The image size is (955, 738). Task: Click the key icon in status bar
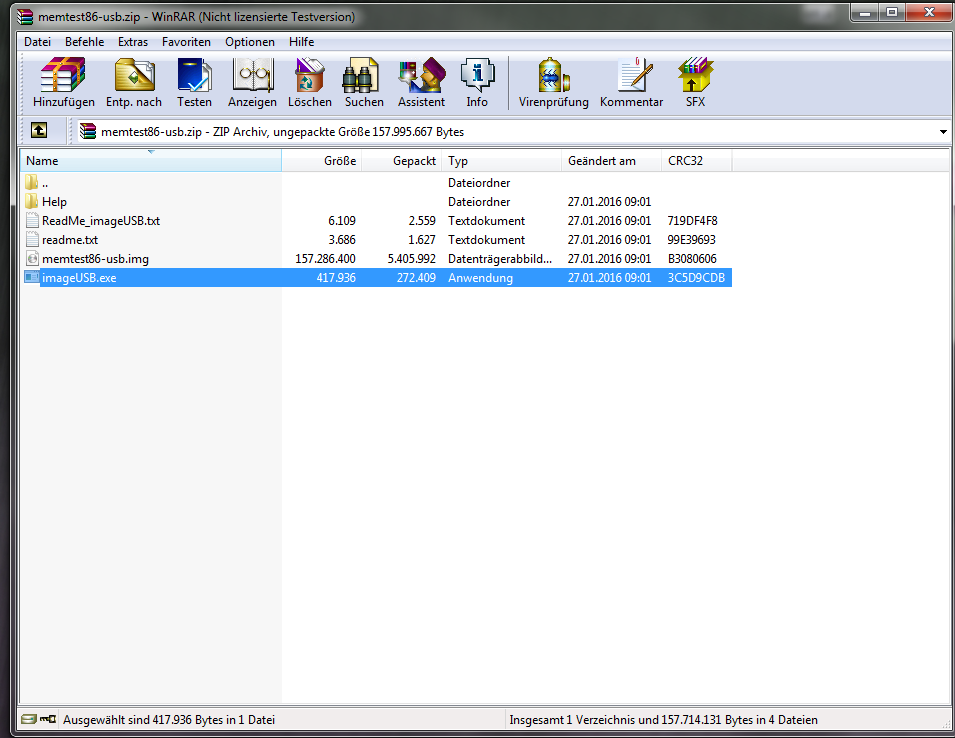pos(48,719)
